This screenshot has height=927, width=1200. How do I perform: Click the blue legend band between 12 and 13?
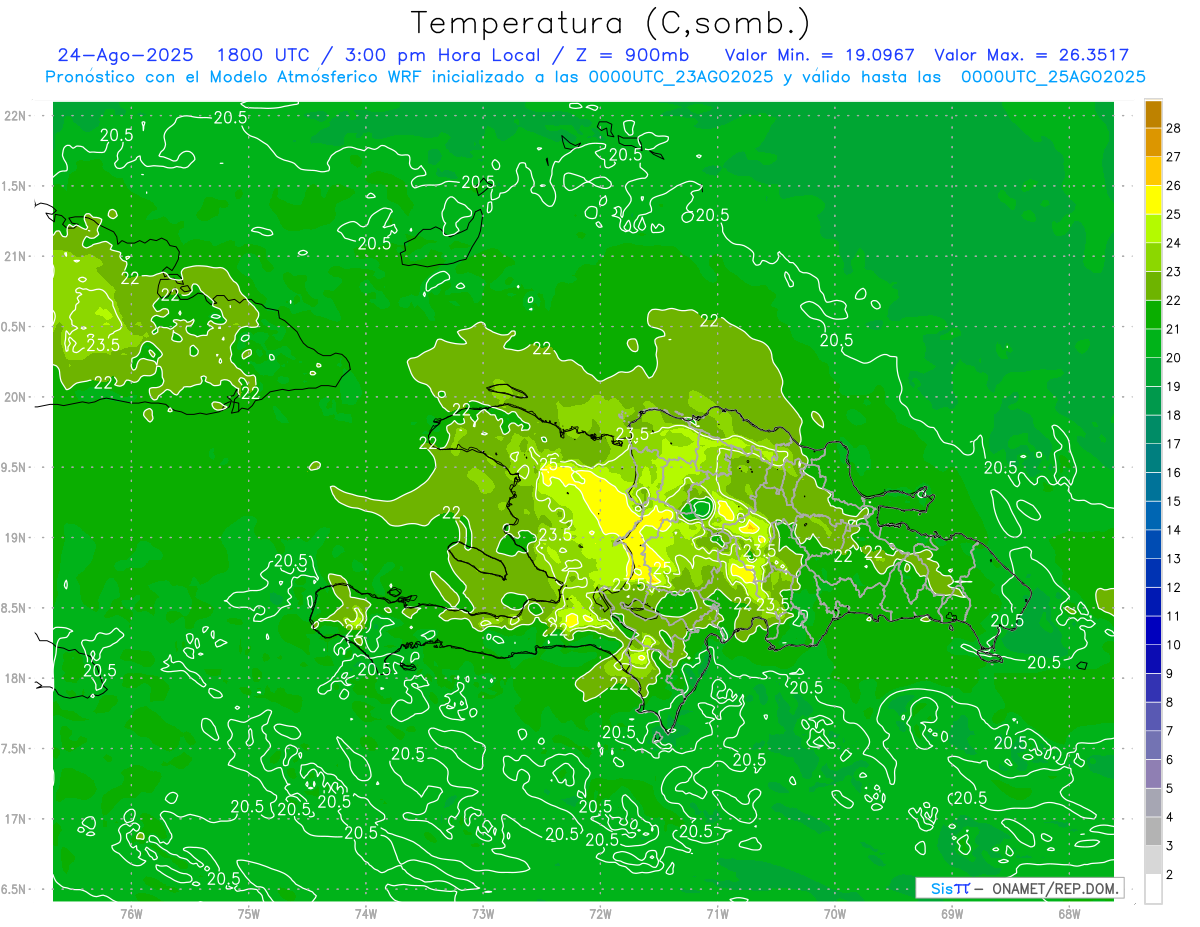coord(1153,573)
